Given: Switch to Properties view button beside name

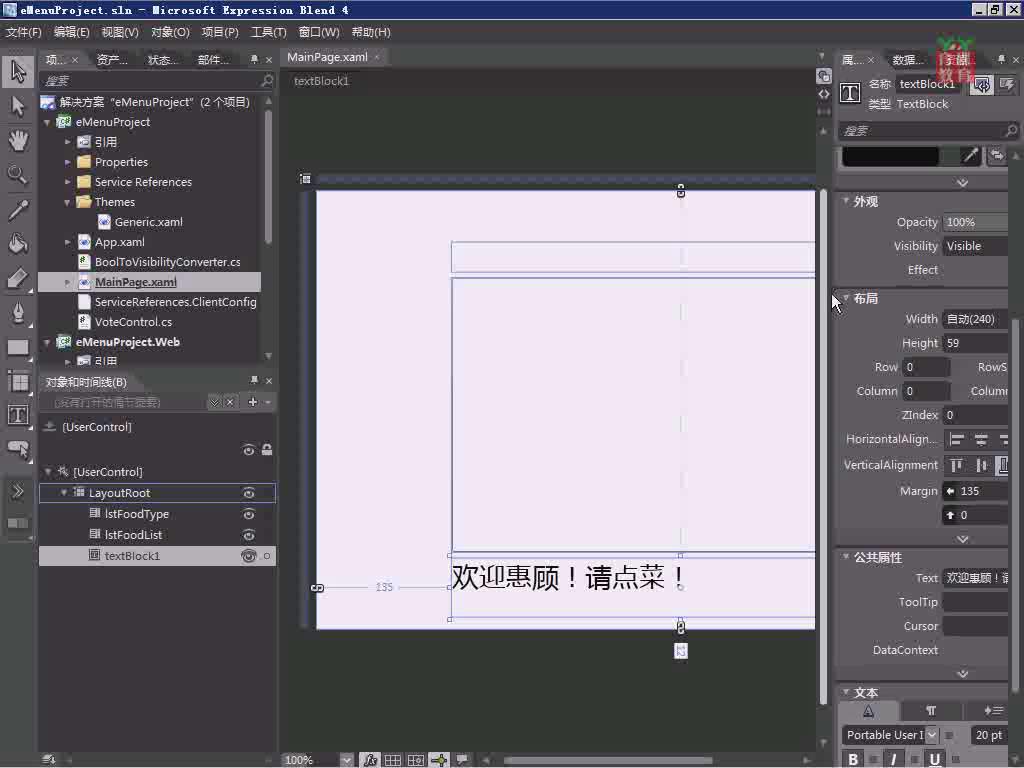Looking at the screenshot, I should pos(982,85).
